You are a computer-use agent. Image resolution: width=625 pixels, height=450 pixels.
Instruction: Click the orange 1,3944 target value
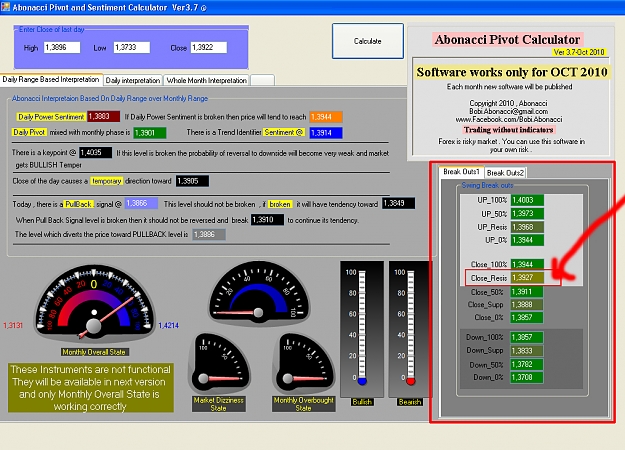pos(326,117)
